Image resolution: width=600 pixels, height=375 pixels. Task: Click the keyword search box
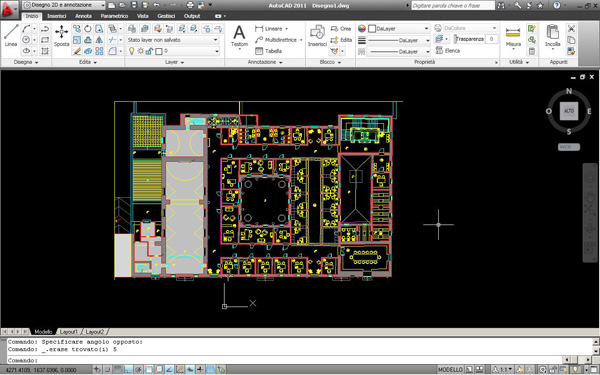pos(453,5)
